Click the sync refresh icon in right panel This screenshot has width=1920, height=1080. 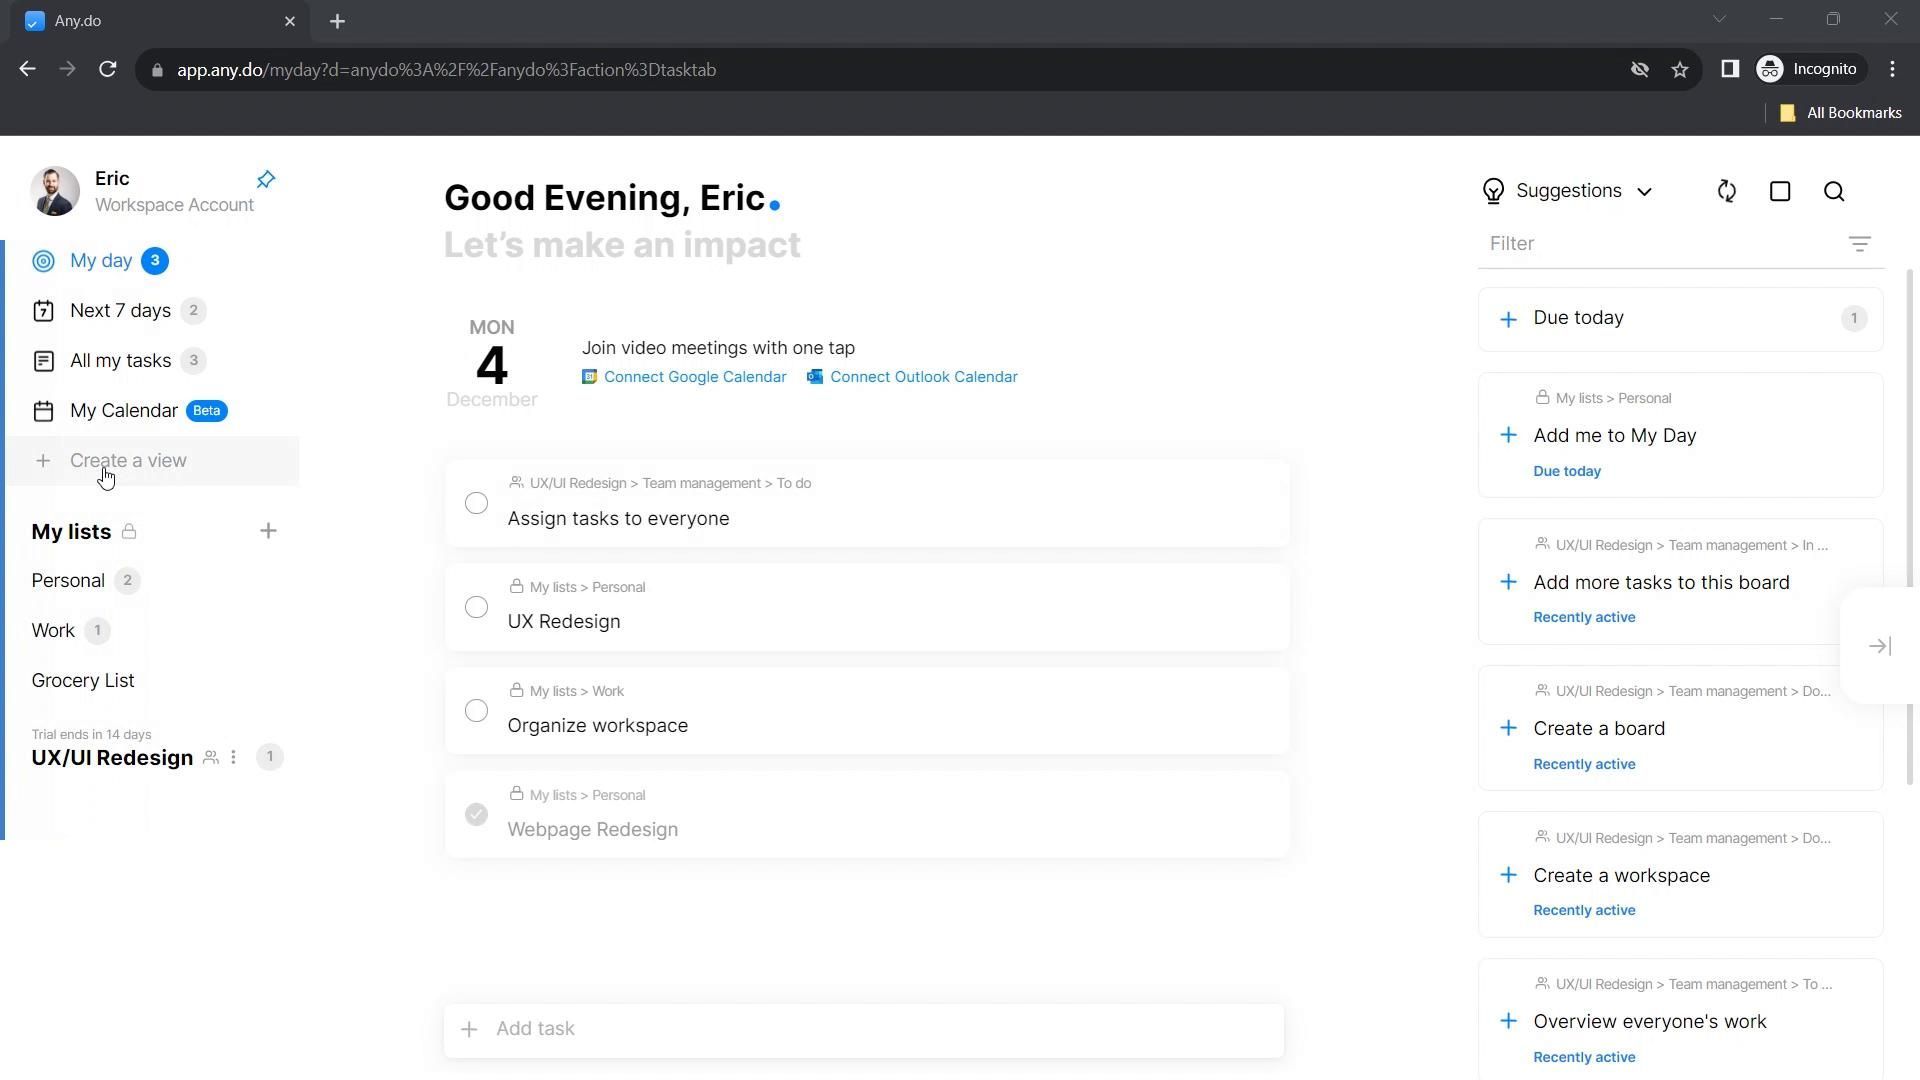[1726, 191]
